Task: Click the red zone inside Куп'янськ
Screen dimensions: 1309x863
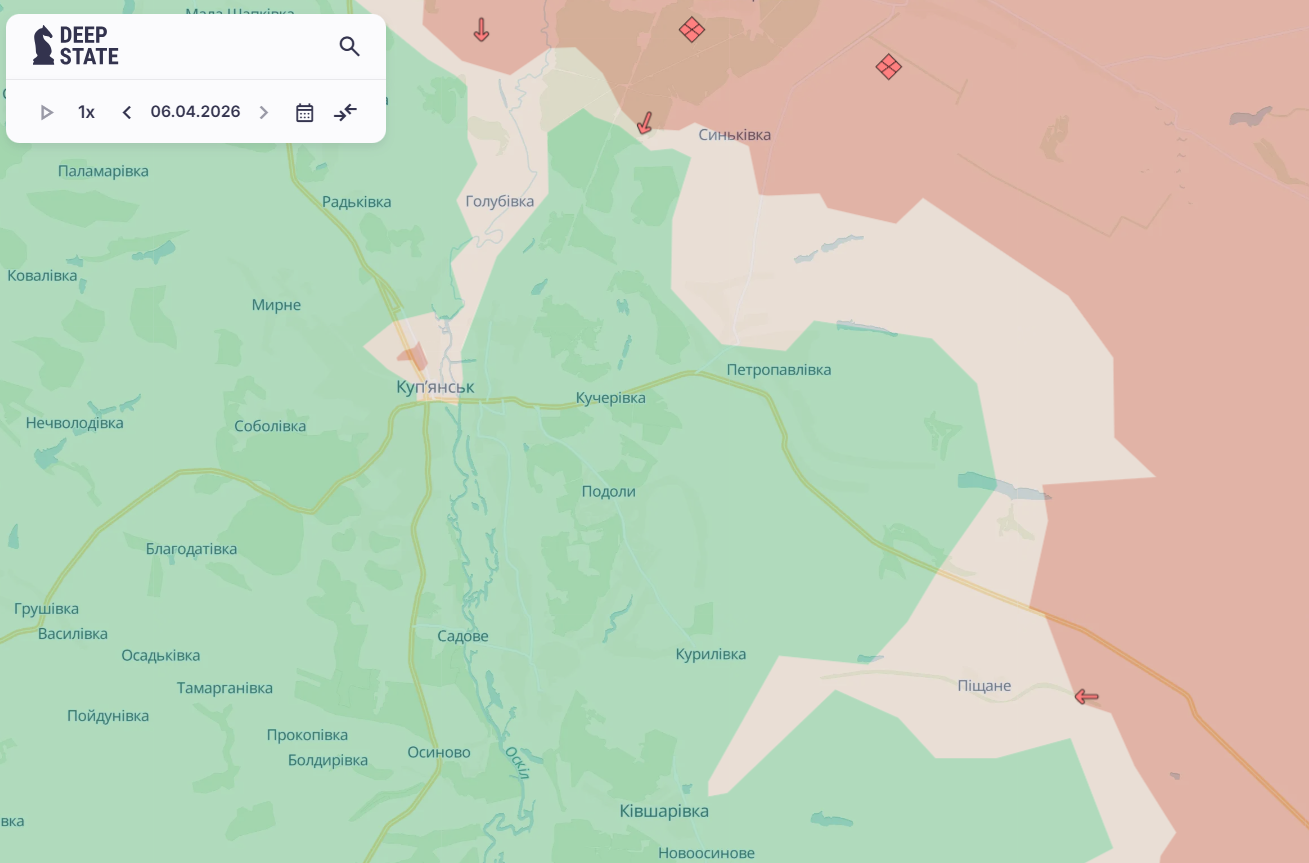Action: [412, 356]
